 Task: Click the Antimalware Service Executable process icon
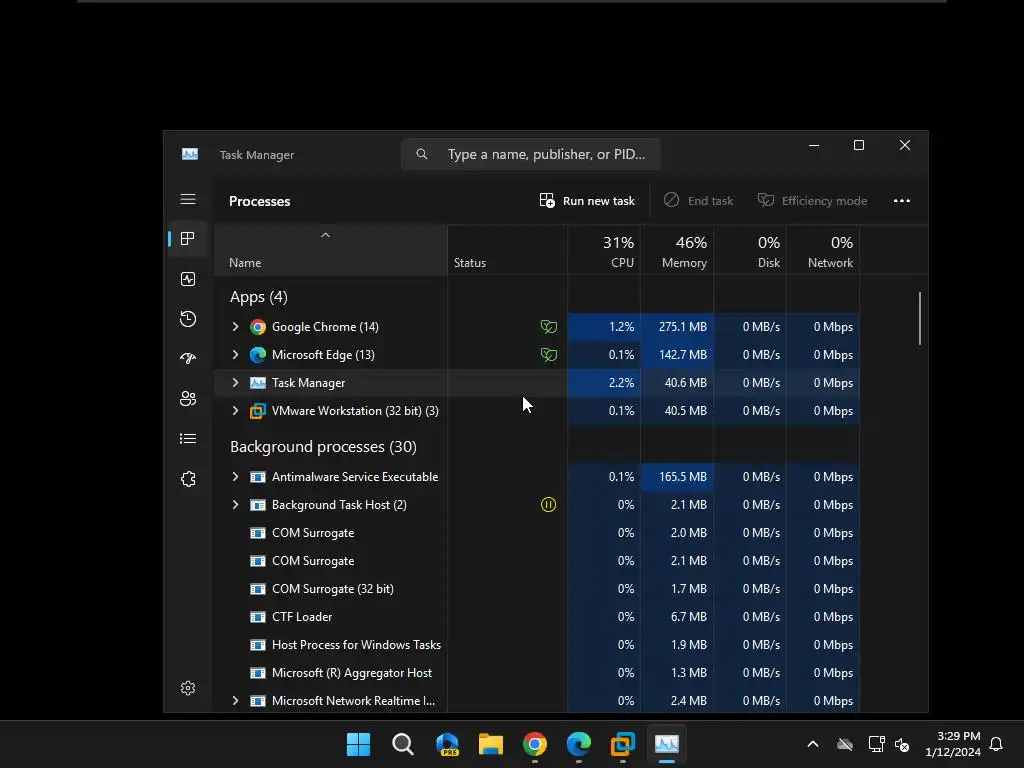click(x=258, y=477)
